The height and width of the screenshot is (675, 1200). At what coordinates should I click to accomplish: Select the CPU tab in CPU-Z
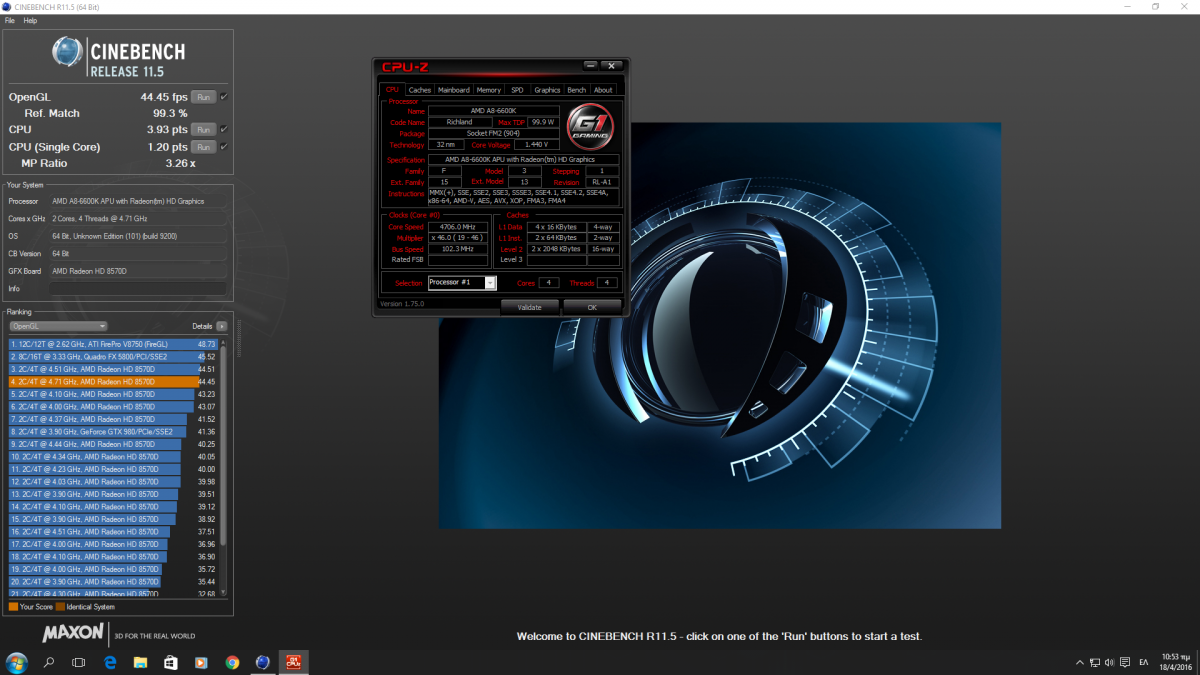[392, 90]
